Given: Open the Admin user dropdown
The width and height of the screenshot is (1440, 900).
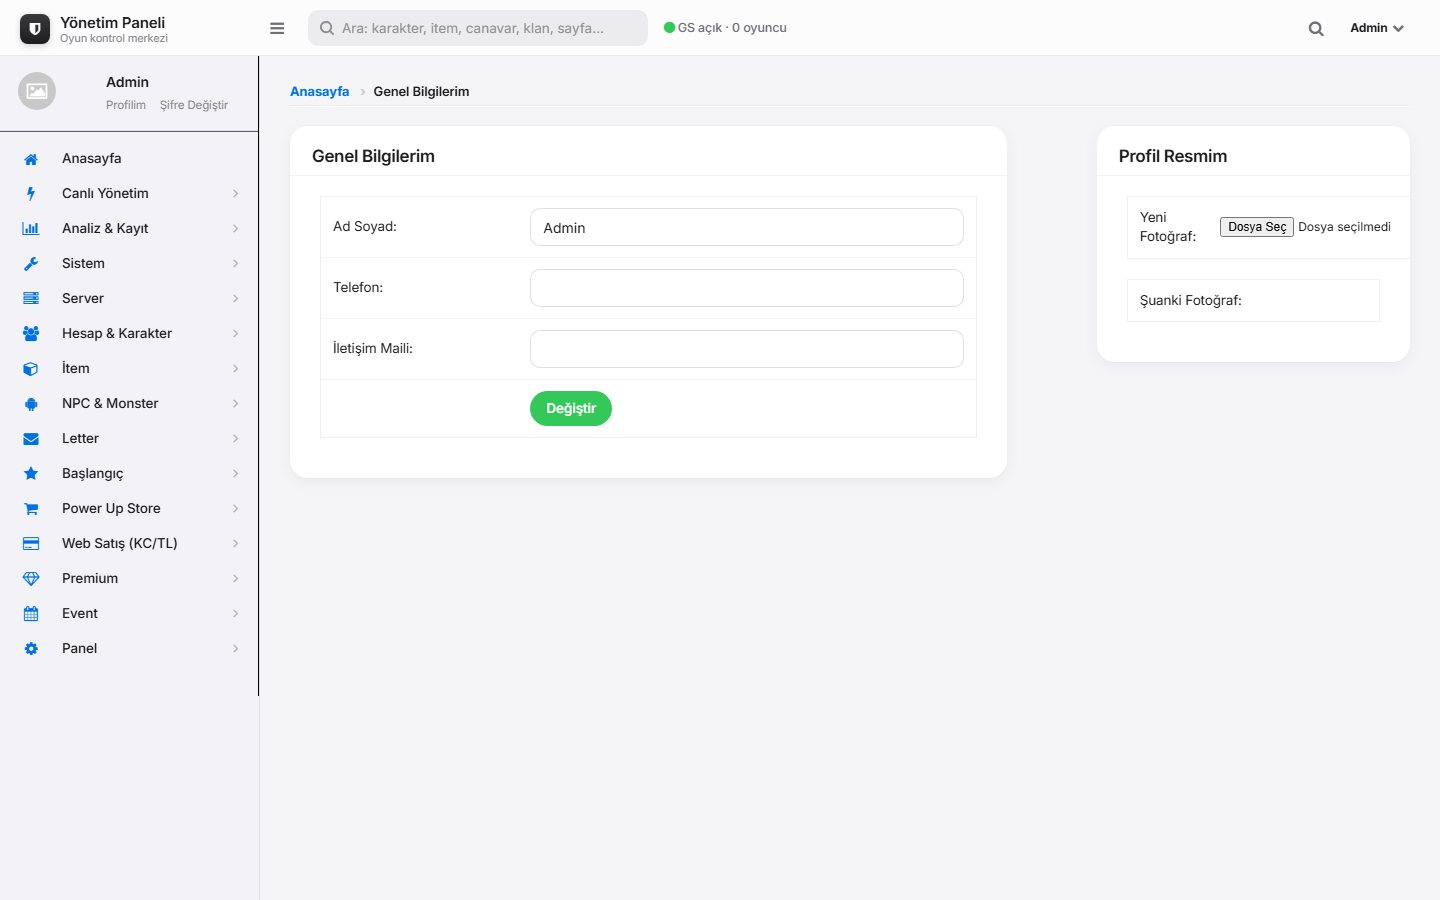Looking at the screenshot, I should pos(1377,28).
